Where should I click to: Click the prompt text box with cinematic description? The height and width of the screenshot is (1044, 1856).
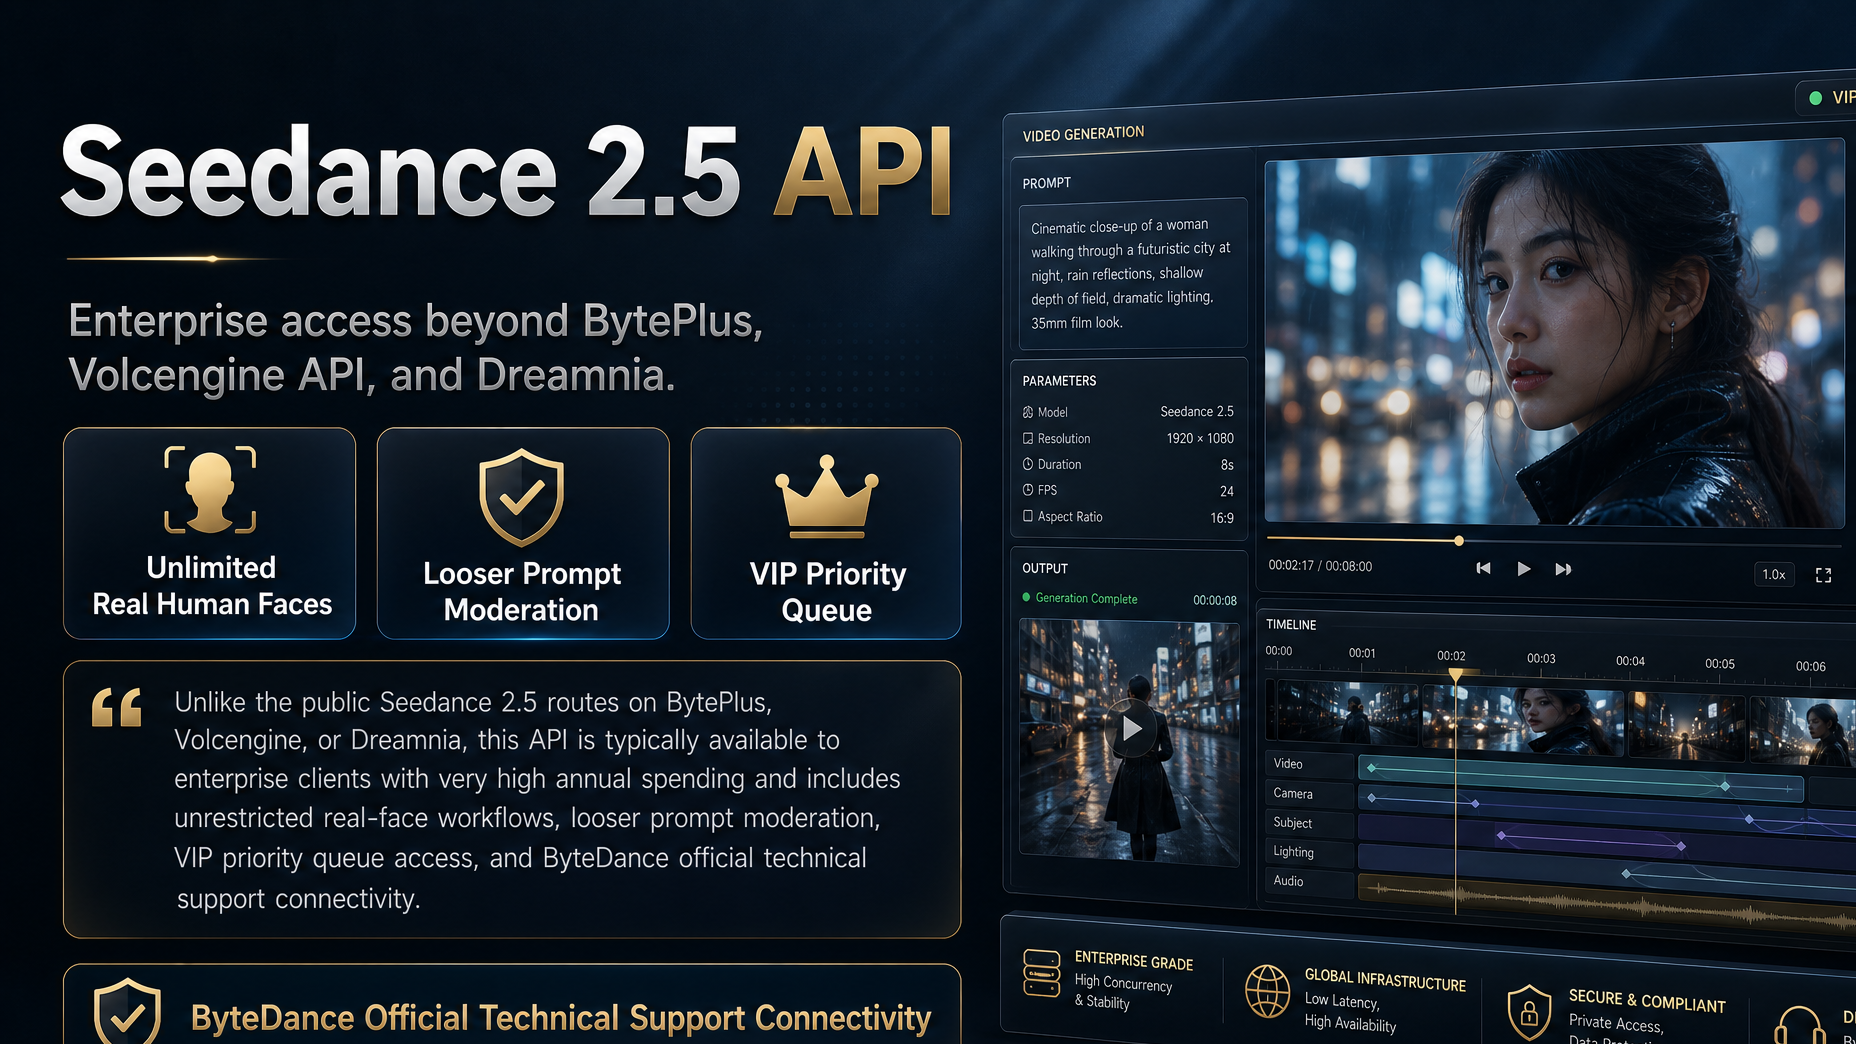point(1132,273)
